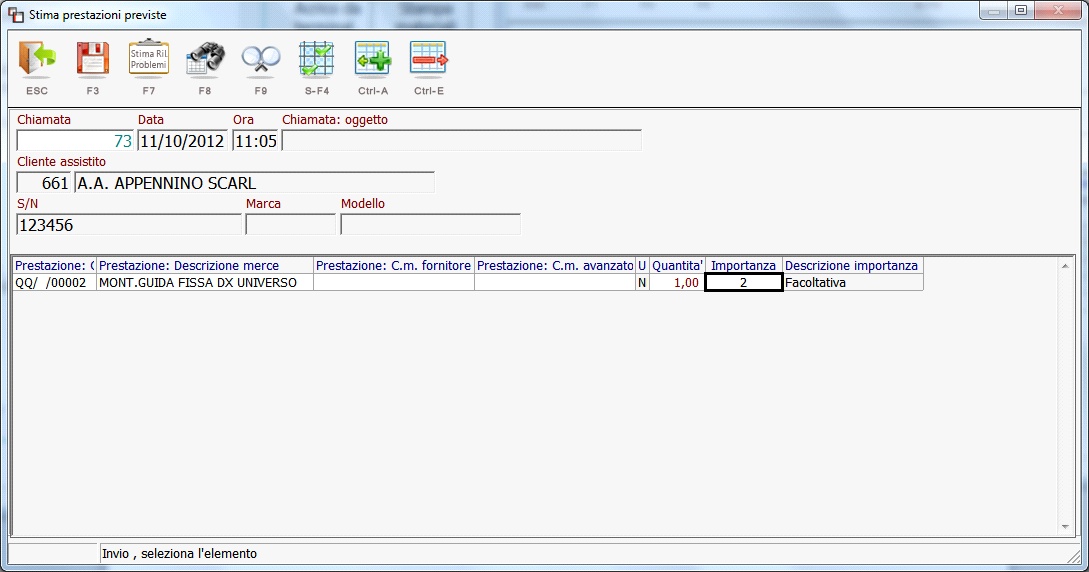Click the Chiamata number field
The height and width of the screenshot is (572, 1089).
click(x=75, y=141)
